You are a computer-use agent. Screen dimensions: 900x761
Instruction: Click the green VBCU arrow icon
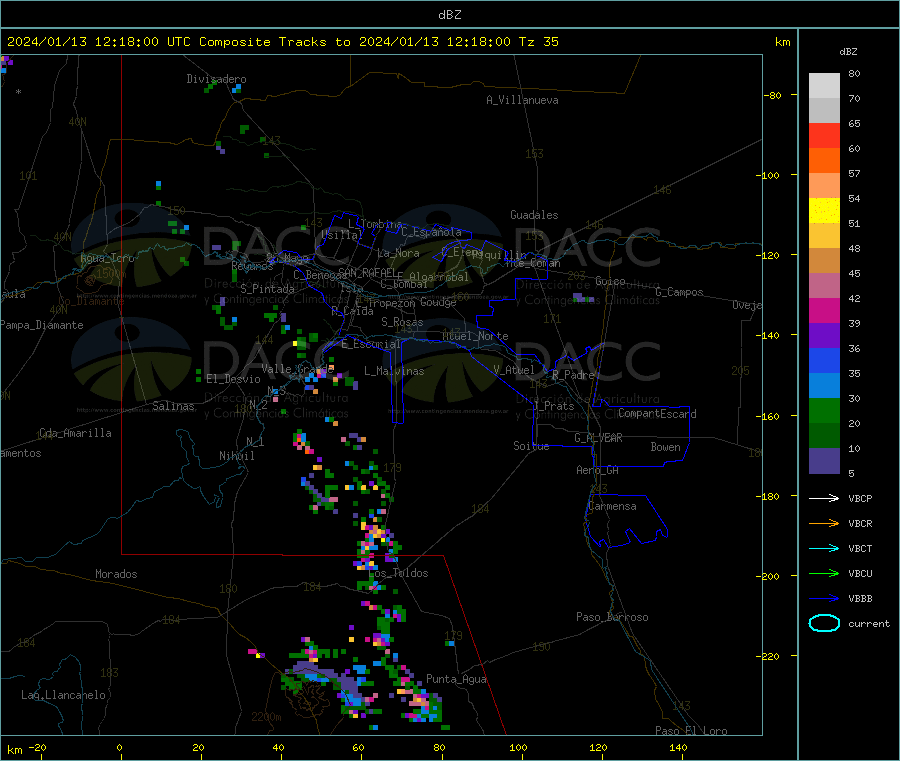824,573
